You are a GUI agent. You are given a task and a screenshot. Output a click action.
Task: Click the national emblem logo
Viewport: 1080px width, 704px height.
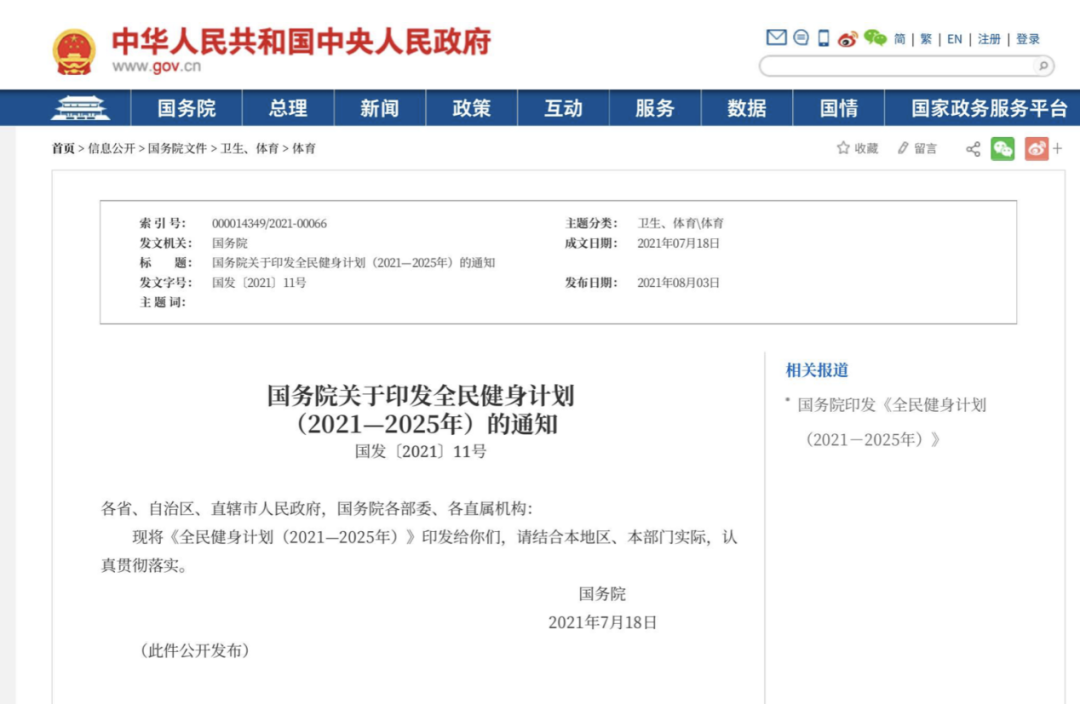click(x=74, y=47)
